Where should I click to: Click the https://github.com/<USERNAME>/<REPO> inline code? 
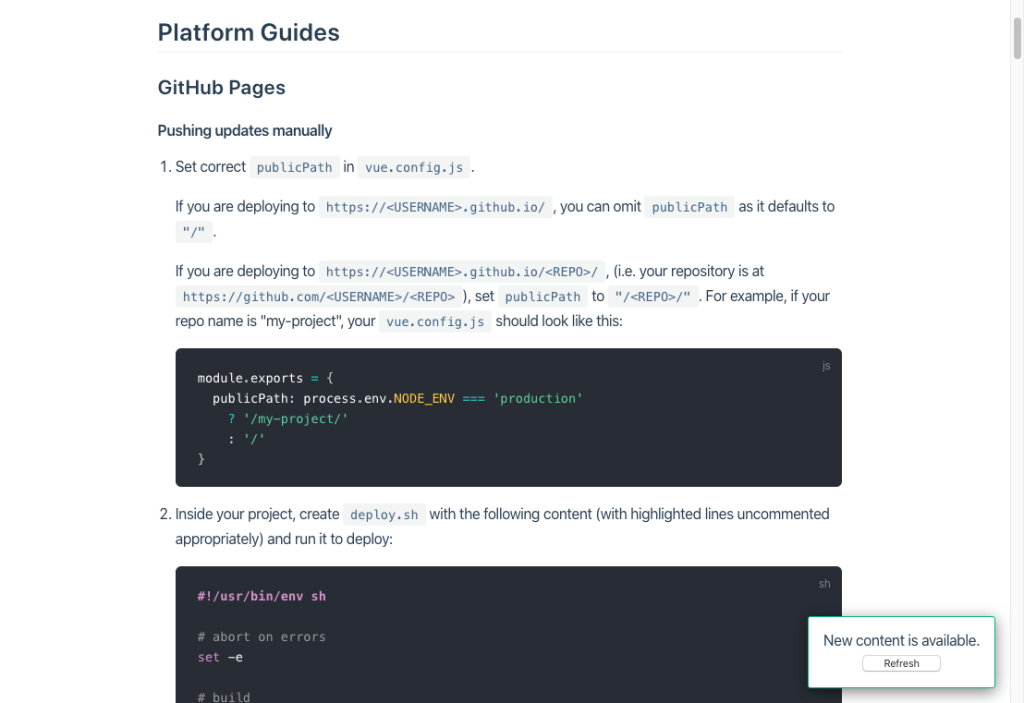(319, 297)
